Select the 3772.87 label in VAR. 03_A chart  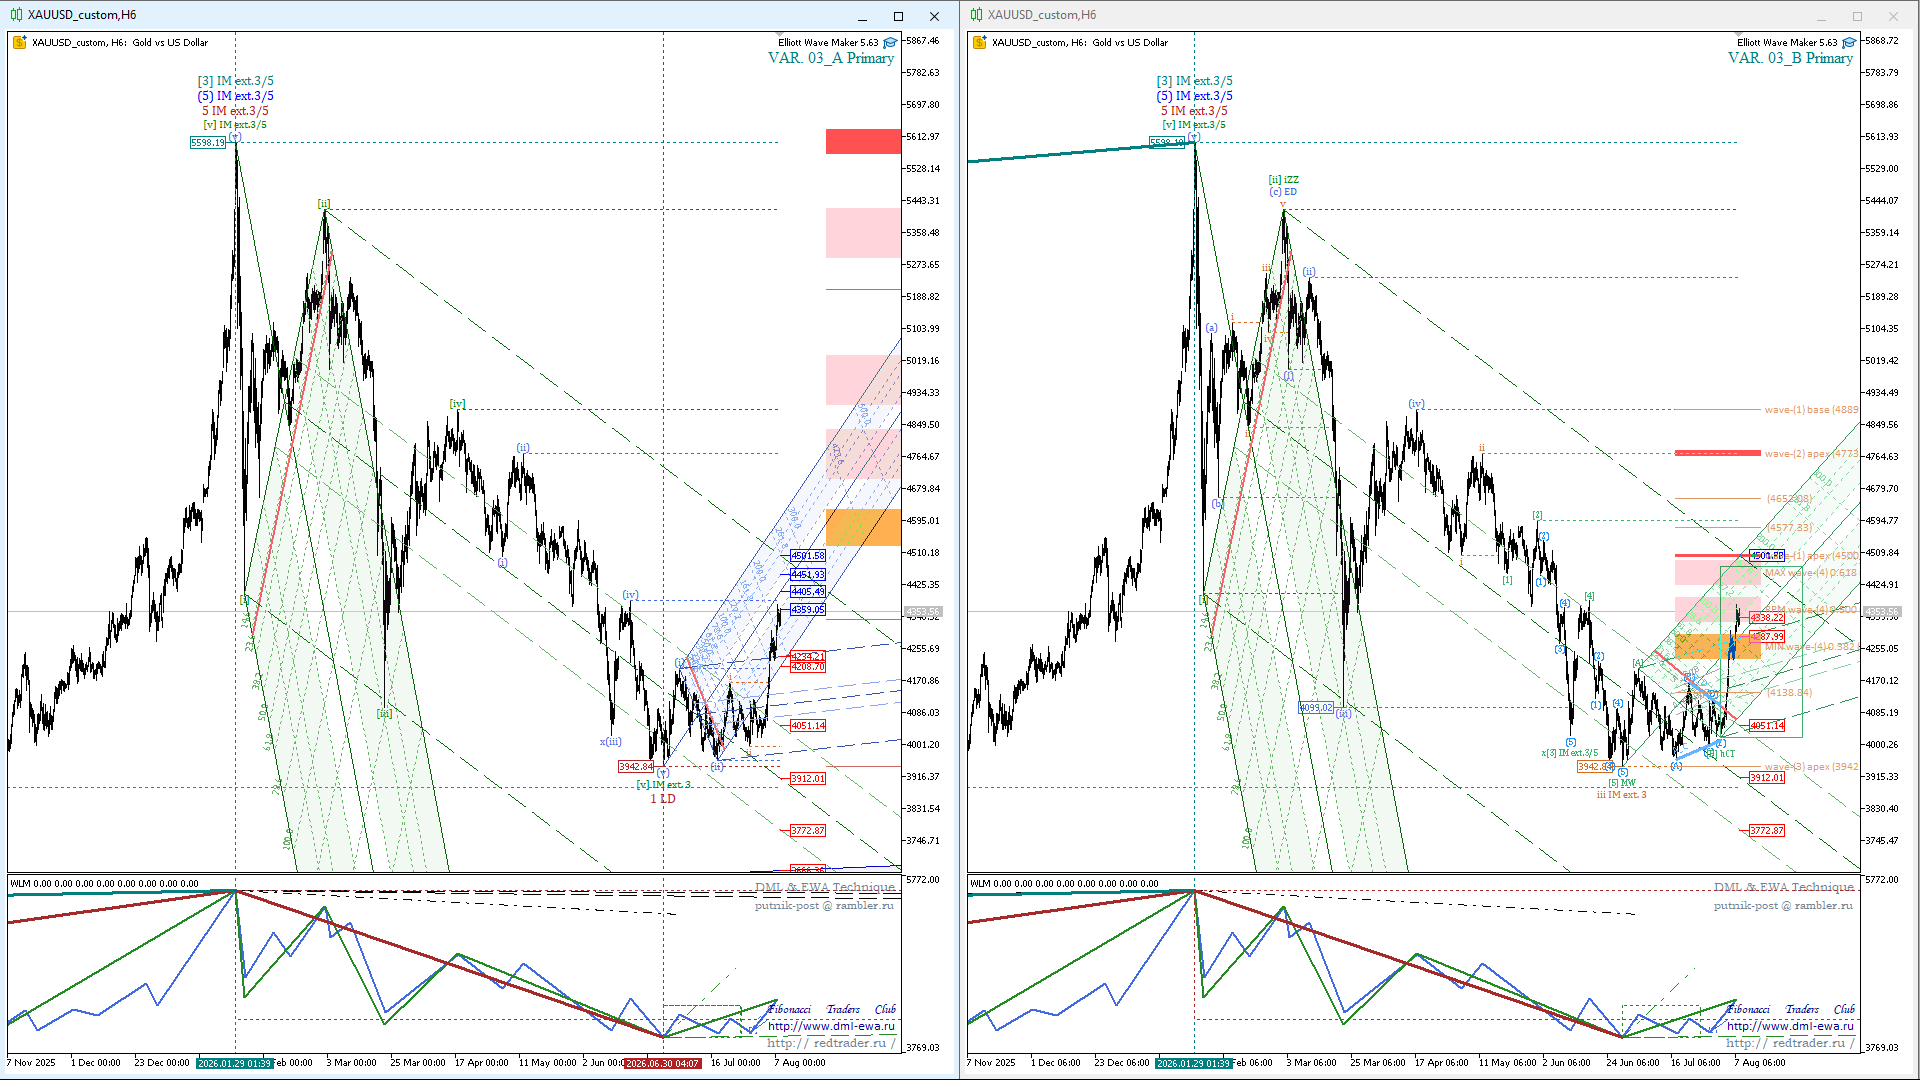[x=808, y=831]
